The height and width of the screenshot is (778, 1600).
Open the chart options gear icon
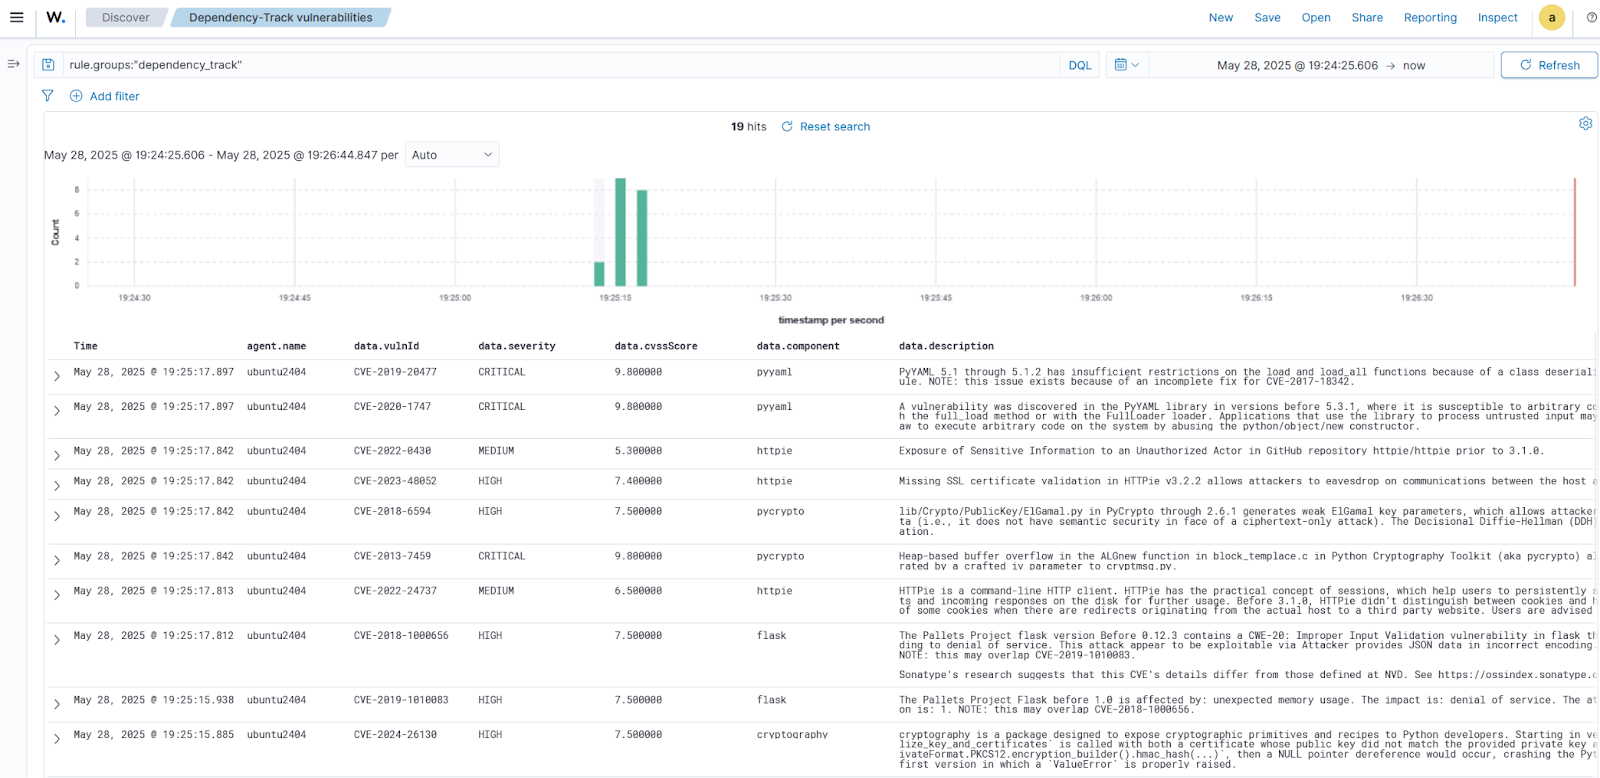click(1585, 123)
